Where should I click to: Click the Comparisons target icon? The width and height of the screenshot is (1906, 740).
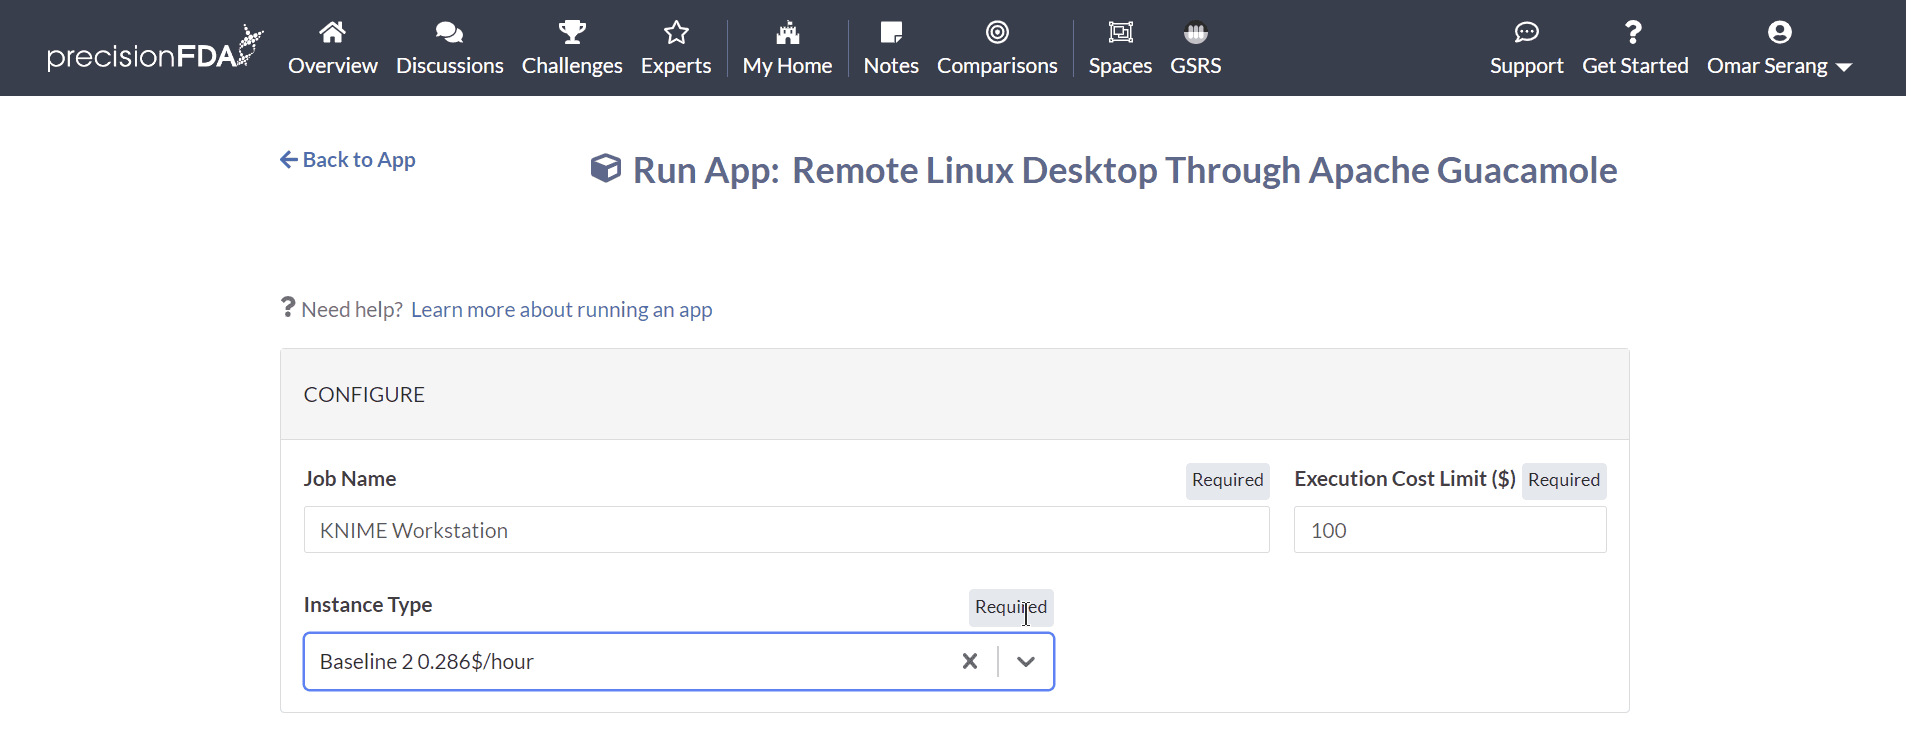pyautogui.click(x=997, y=33)
